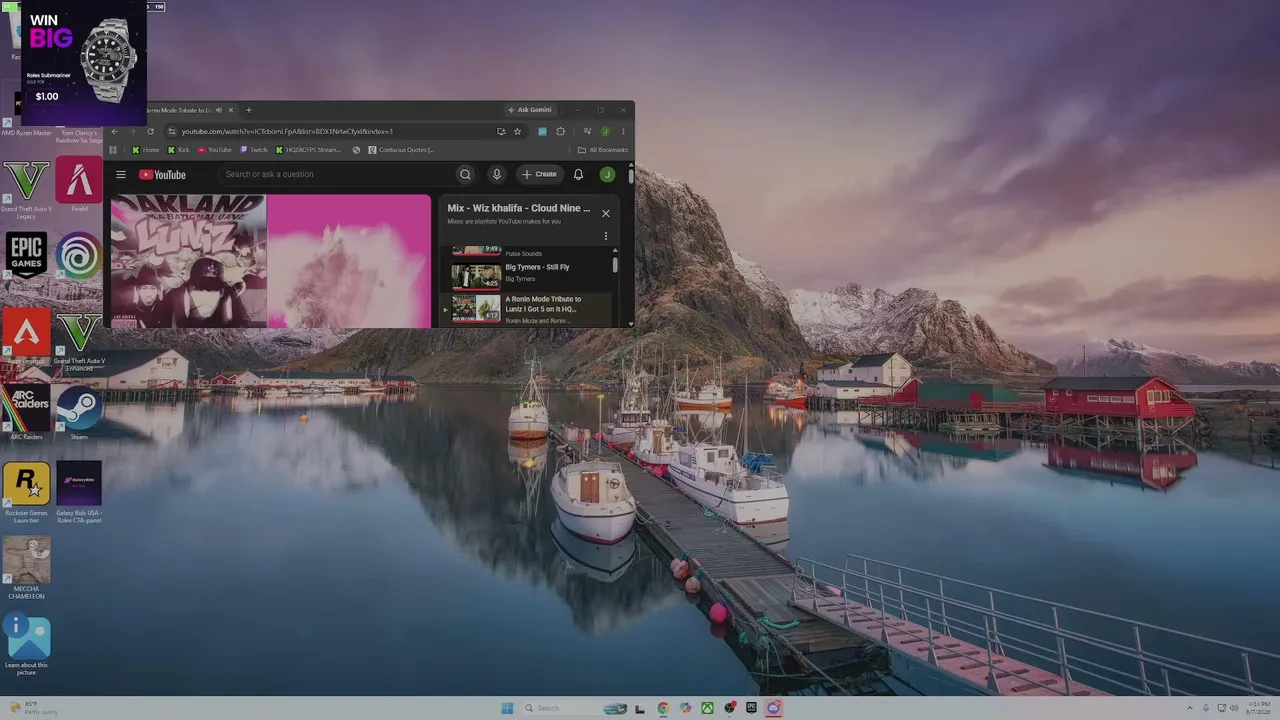Start voice search with the microphone icon

[x=496, y=174]
